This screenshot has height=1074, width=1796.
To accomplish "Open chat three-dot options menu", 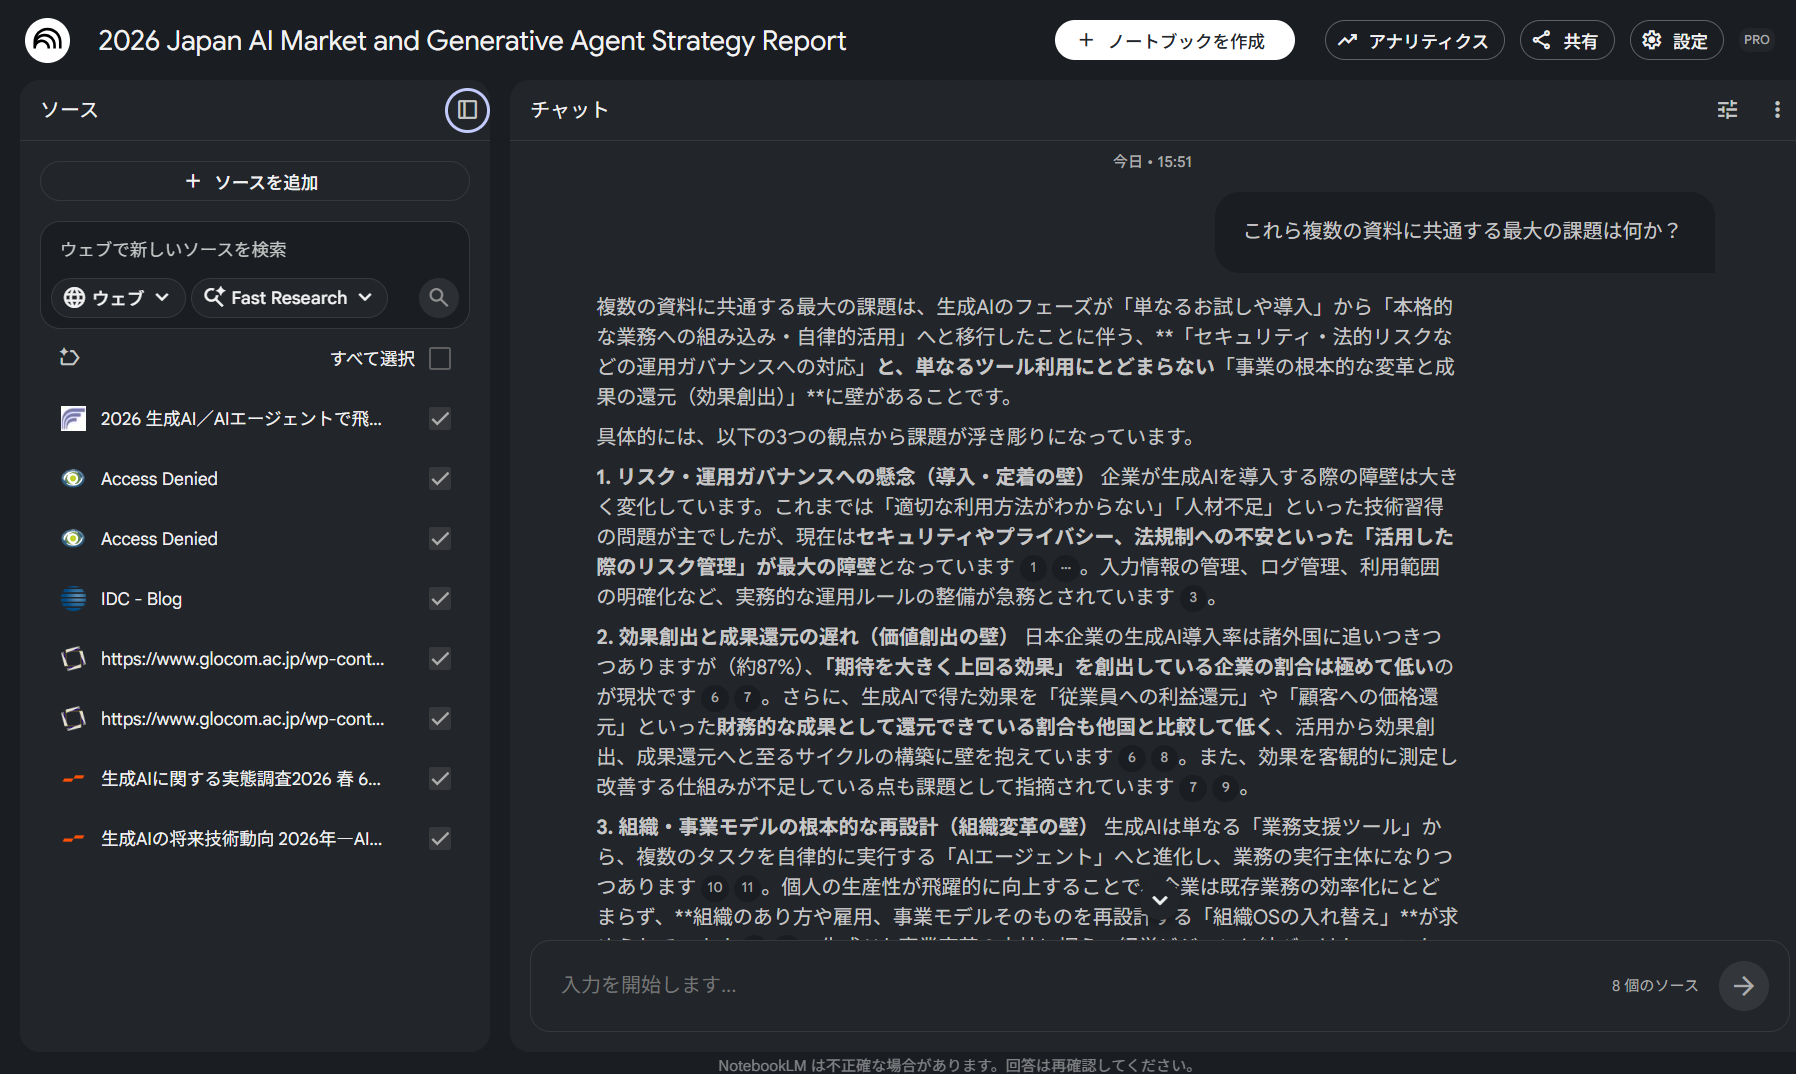I will [1777, 110].
